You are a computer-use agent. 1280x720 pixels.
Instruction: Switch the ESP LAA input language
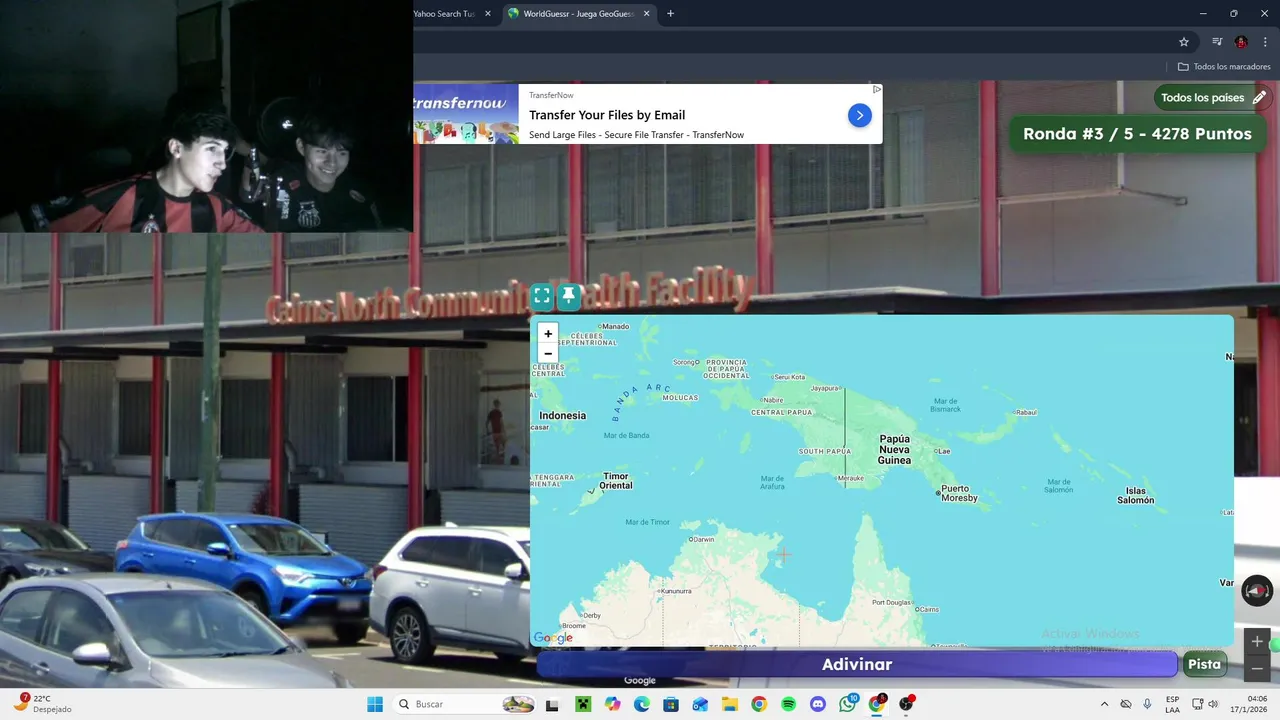pos(1172,704)
